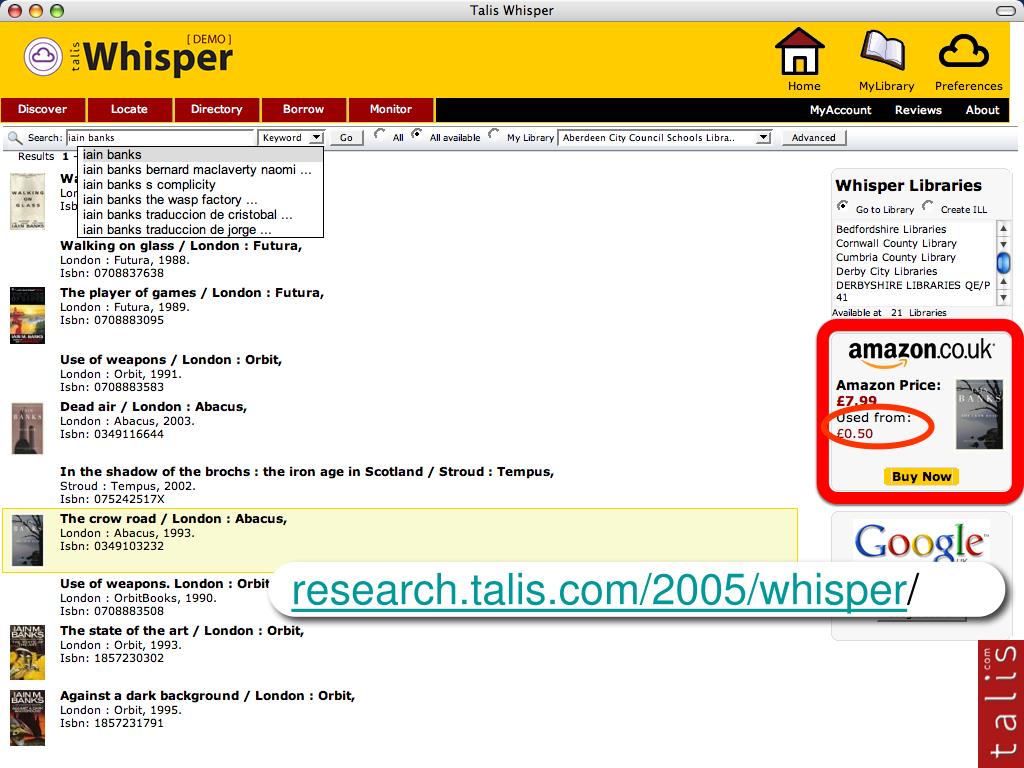Switch to the Discover tab
Image resolution: width=1024 pixels, height=768 pixels.
click(x=42, y=110)
